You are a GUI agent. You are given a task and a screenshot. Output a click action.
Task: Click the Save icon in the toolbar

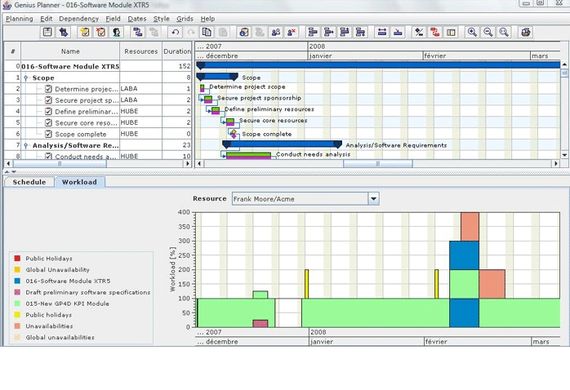click(x=47, y=32)
